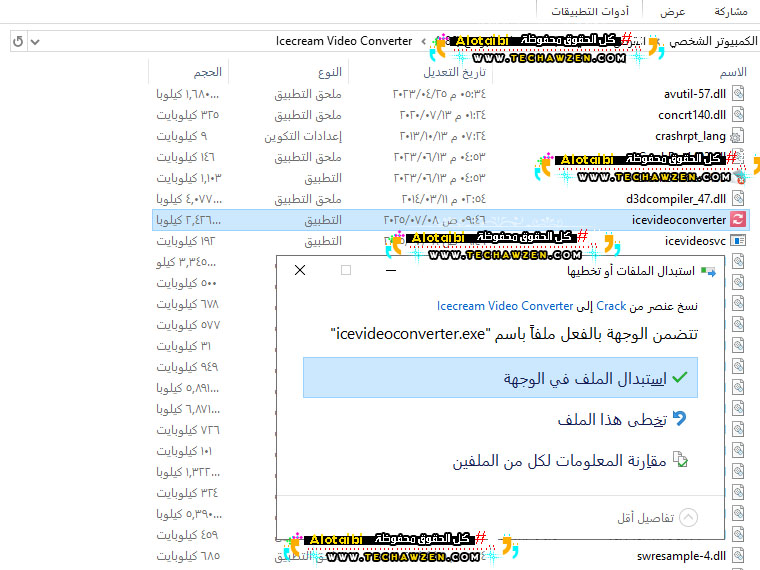Image resolution: width=760 pixels, height=570 pixels.
Task: Click the إعدادات التكوين type cell
Action: click(303, 136)
